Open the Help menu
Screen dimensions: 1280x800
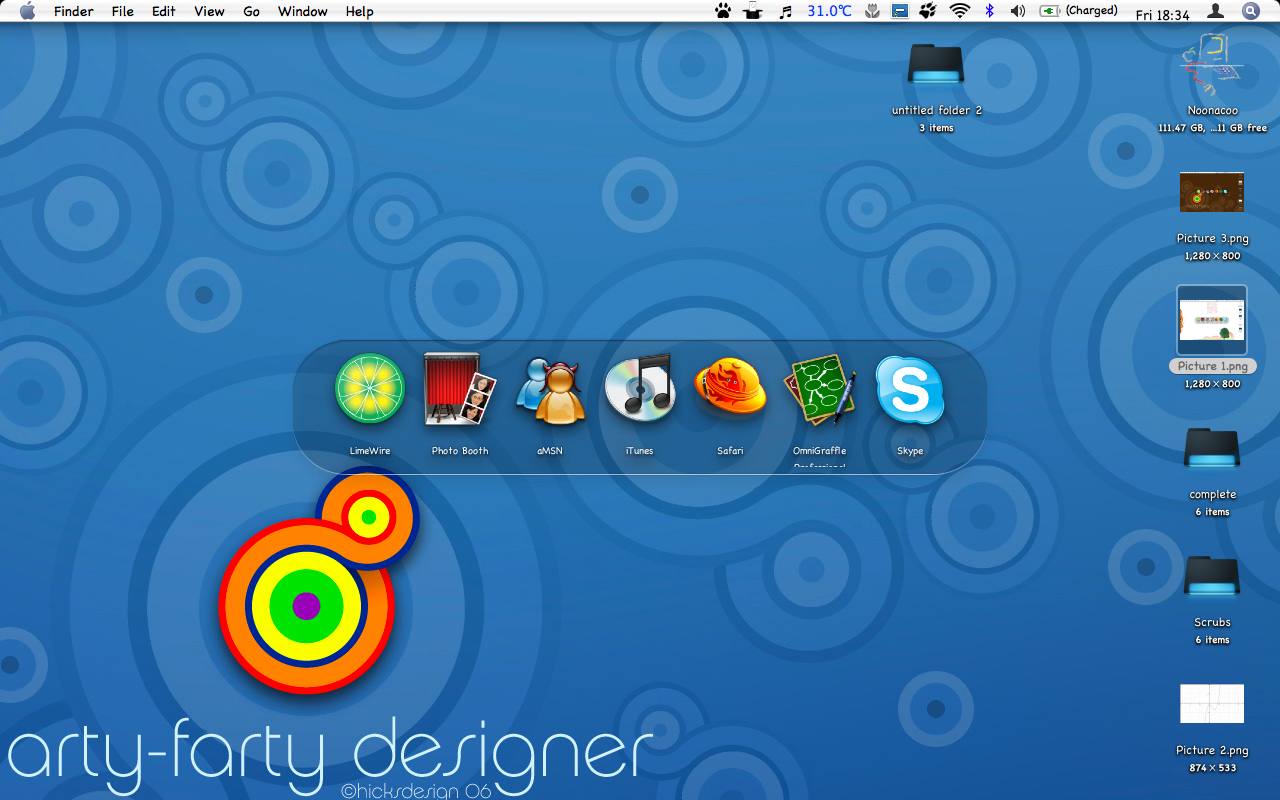pos(359,11)
